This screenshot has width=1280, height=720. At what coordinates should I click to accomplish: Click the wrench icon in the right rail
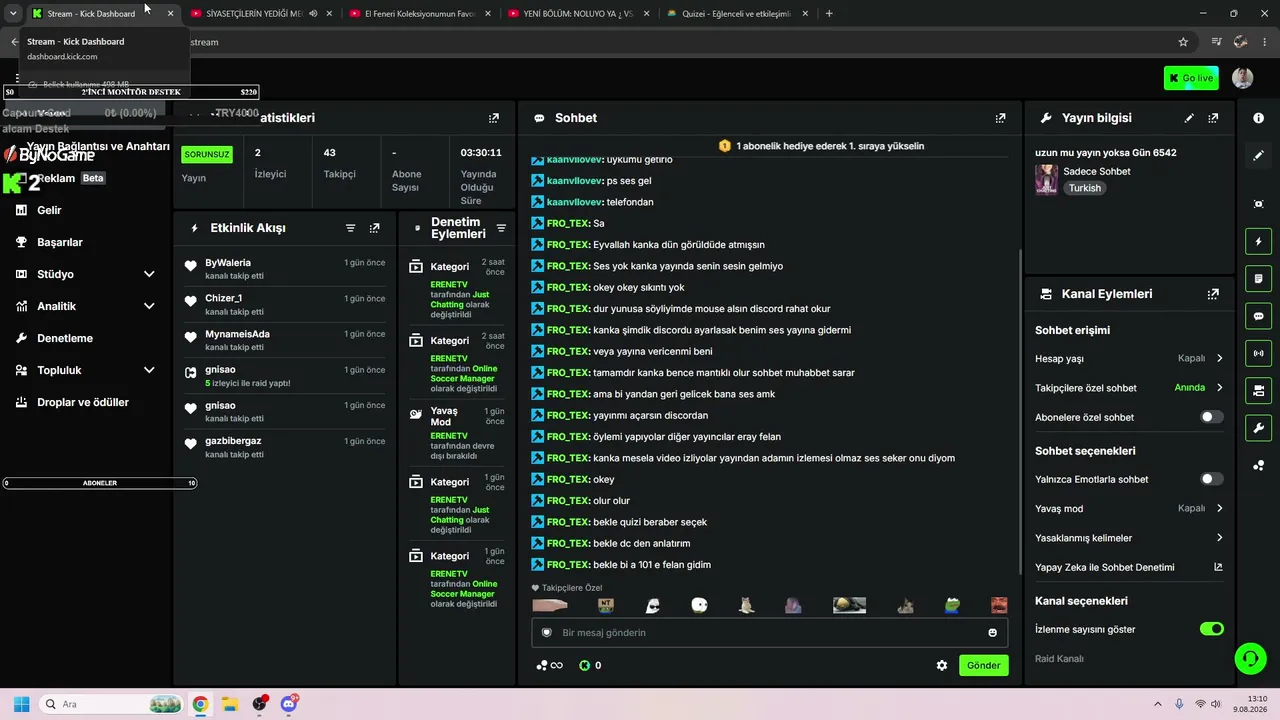[x=1258, y=428]
